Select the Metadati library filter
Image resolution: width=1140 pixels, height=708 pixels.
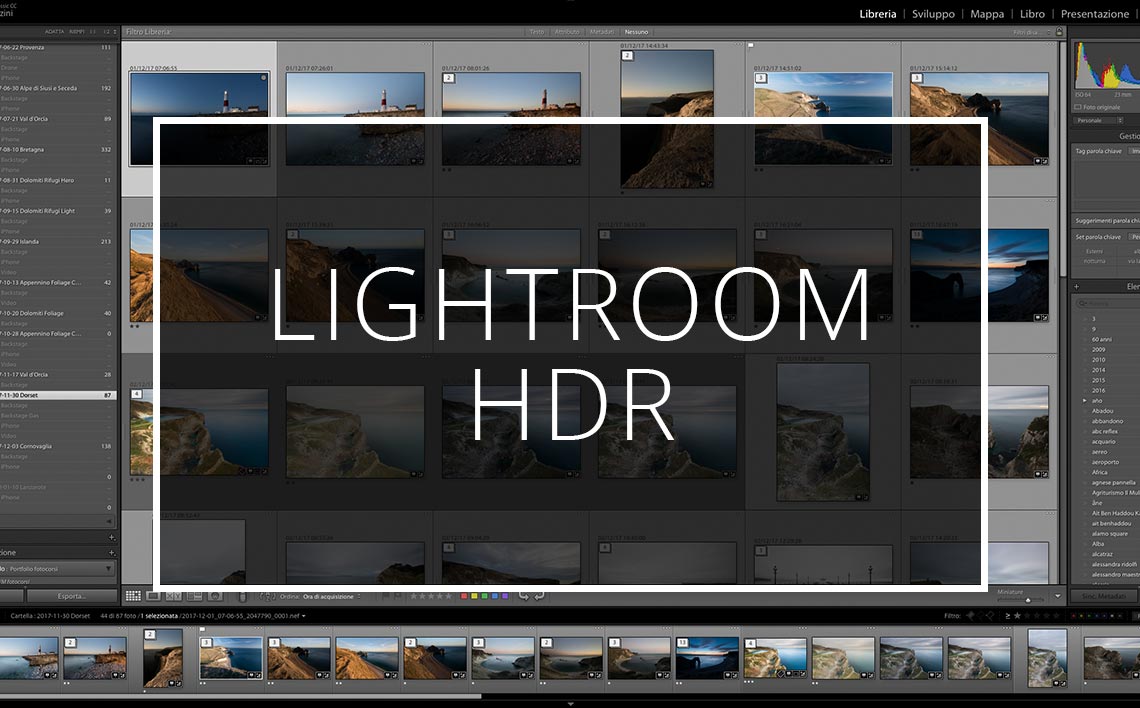pyautogui.click(x=601, y=32)
